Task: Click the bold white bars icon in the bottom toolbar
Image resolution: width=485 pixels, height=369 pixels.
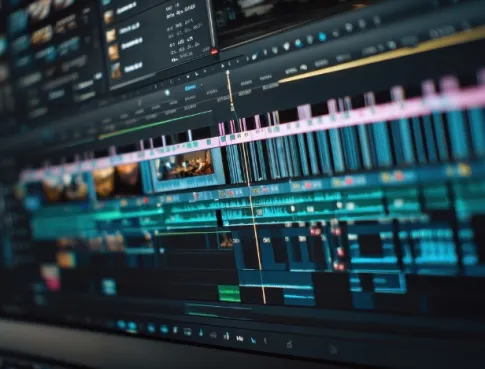Action: click(x=239, y=338)
